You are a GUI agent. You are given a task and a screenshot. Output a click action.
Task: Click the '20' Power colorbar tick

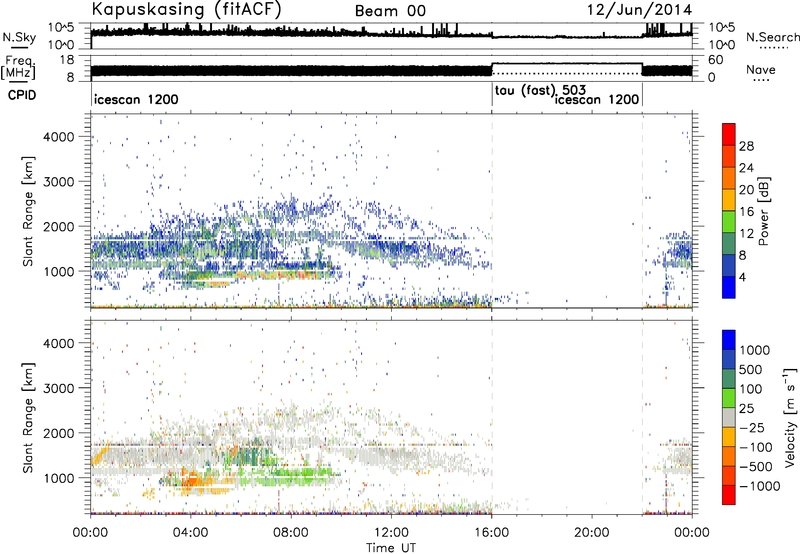(x=746, y=190)
